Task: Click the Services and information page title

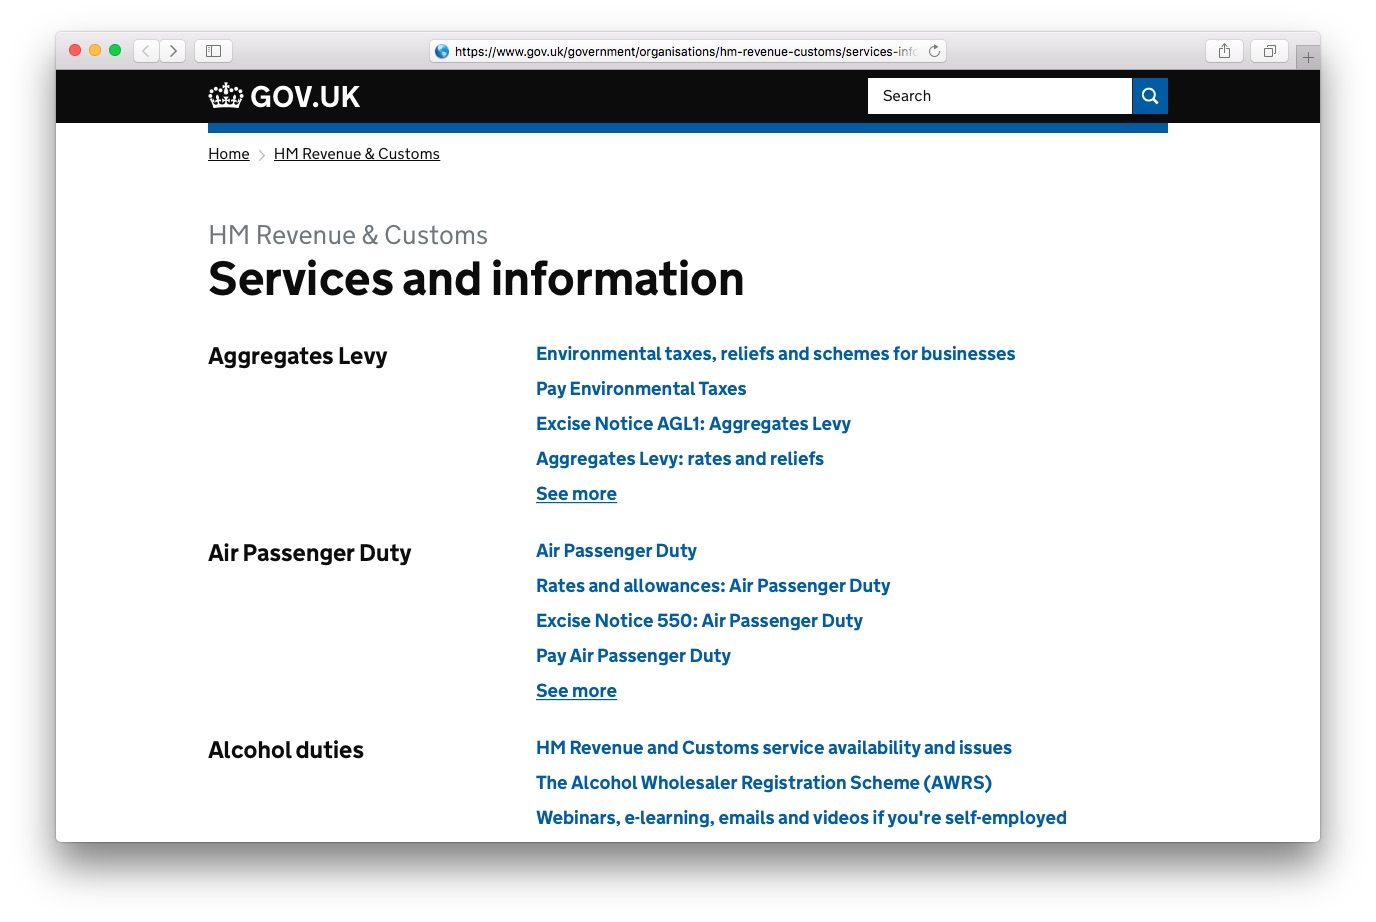Action: (x=476, y=279)
